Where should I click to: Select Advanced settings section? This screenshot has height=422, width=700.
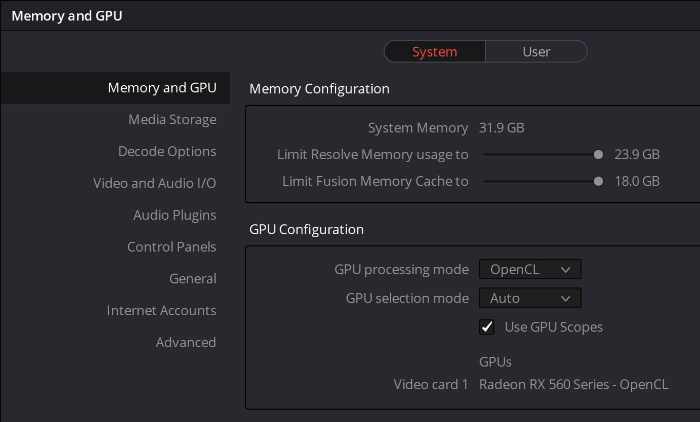pyautogui.click(x=185, y=342)
